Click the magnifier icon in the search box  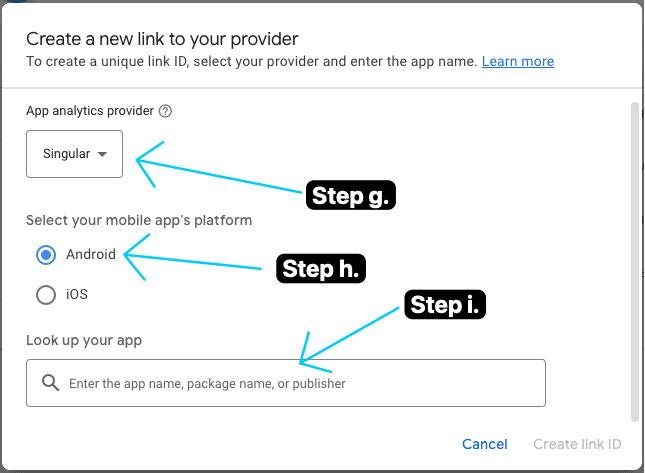(x=51, y=383)
